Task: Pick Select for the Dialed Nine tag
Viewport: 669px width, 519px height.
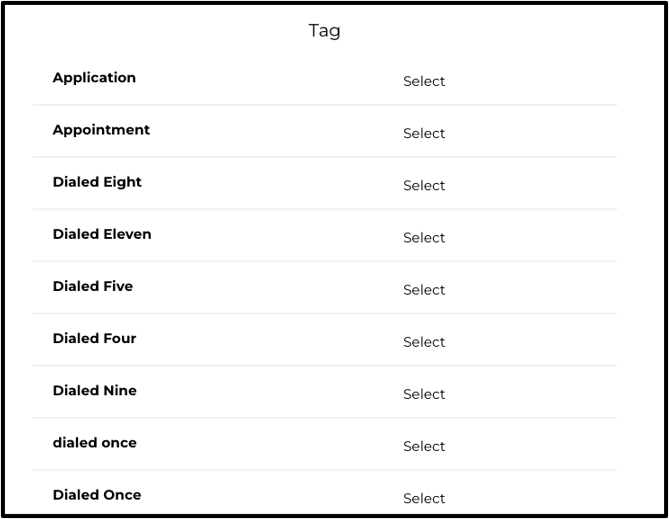Action: (x=424, y=394)
